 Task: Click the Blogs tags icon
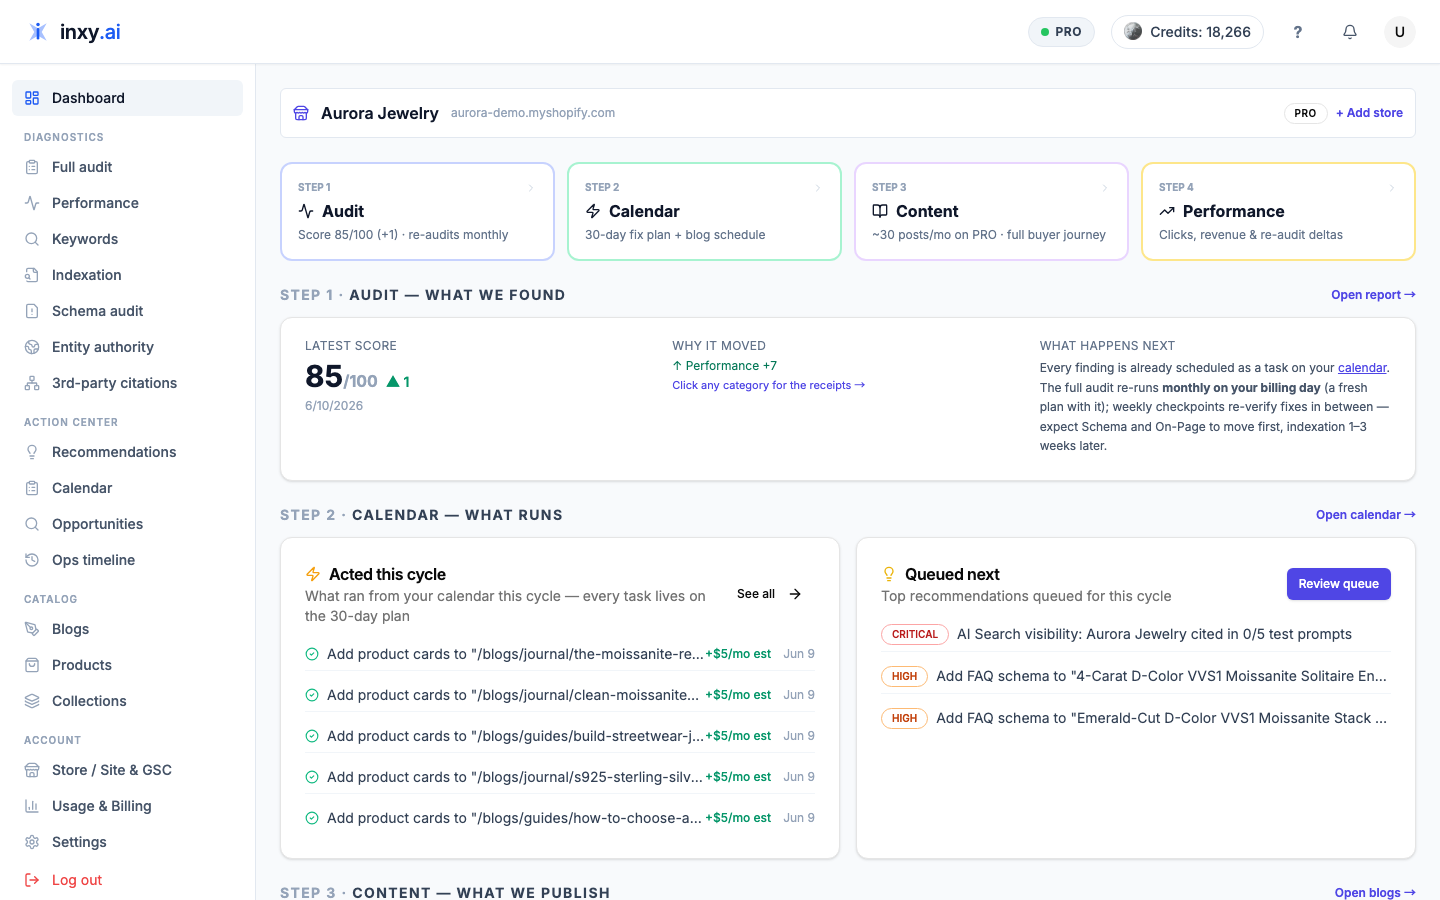tap(32, 629)
